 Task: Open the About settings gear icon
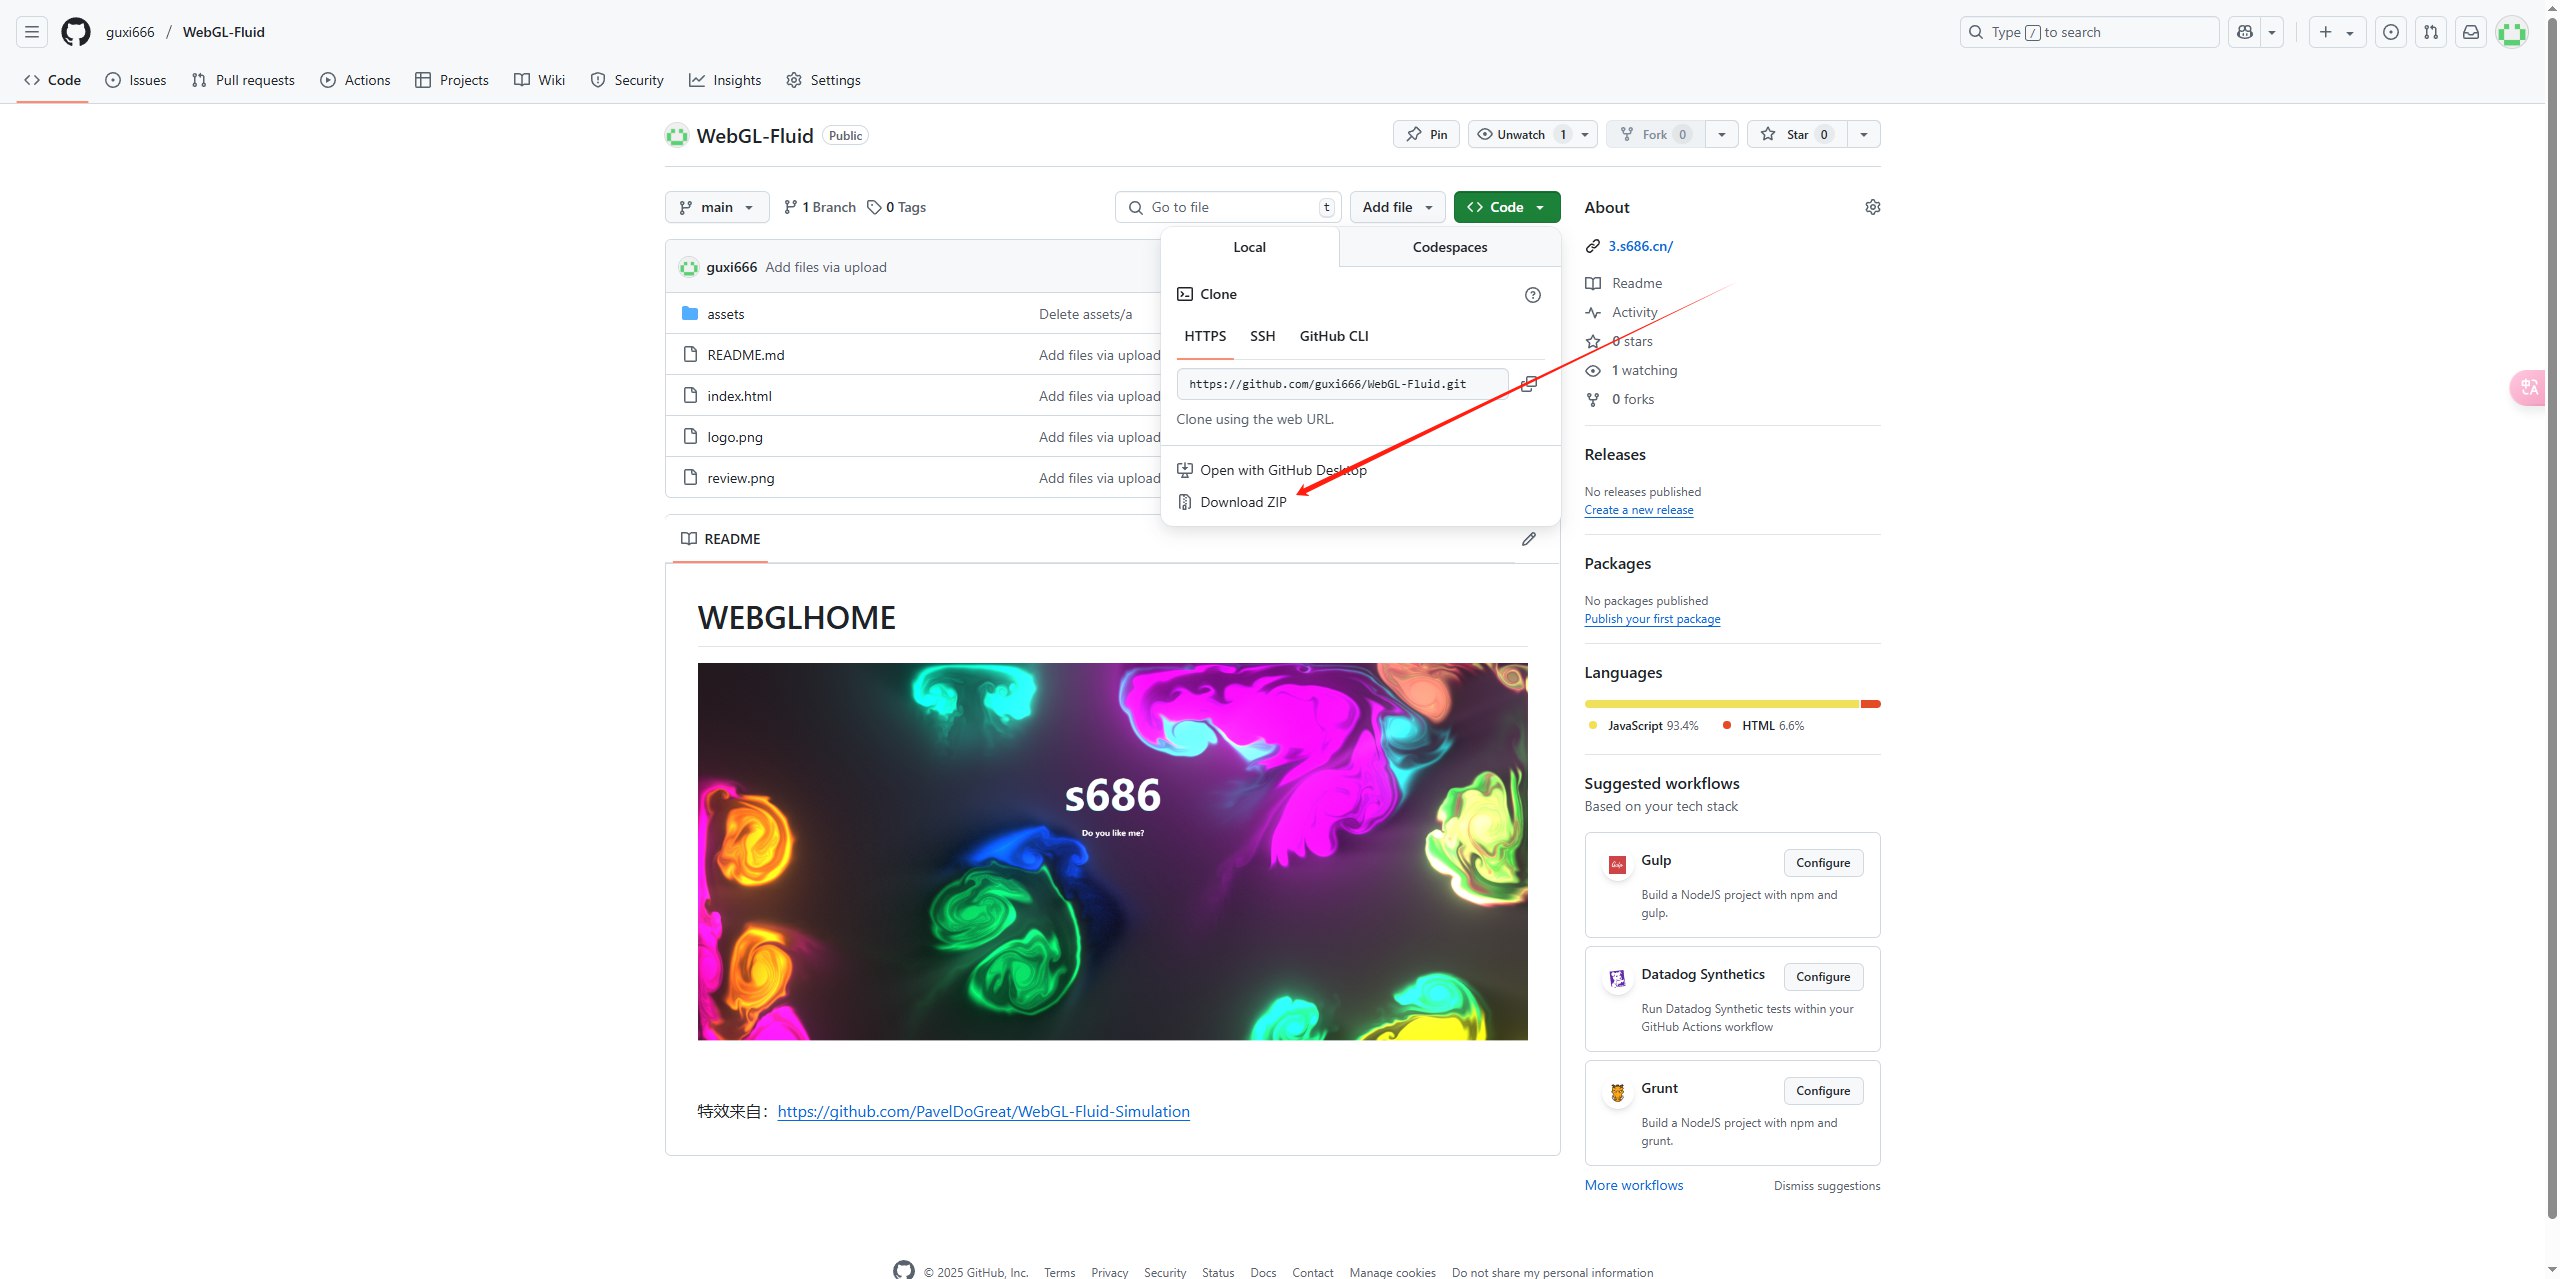coord(1872,207)
